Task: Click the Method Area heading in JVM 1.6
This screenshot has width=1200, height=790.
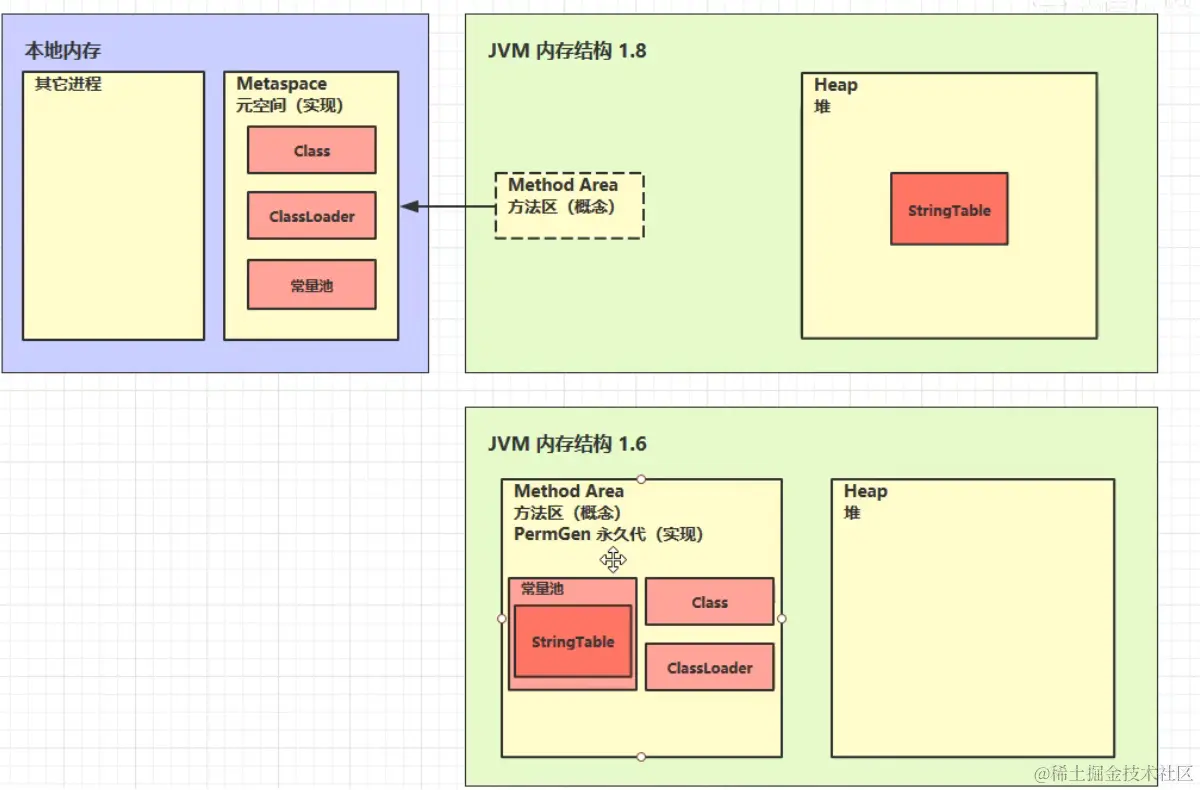Action: [x=569, y=491]
